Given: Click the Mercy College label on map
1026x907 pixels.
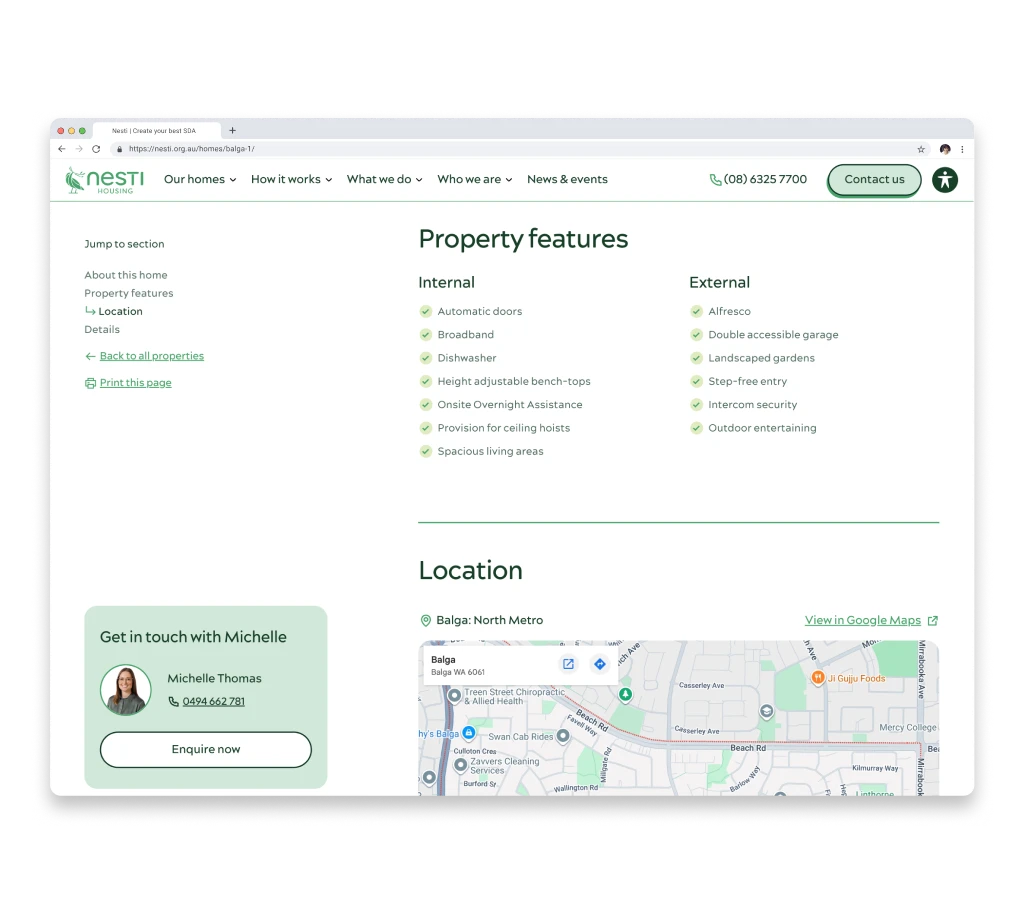Looking at the screenshot, I should [908, 727].
